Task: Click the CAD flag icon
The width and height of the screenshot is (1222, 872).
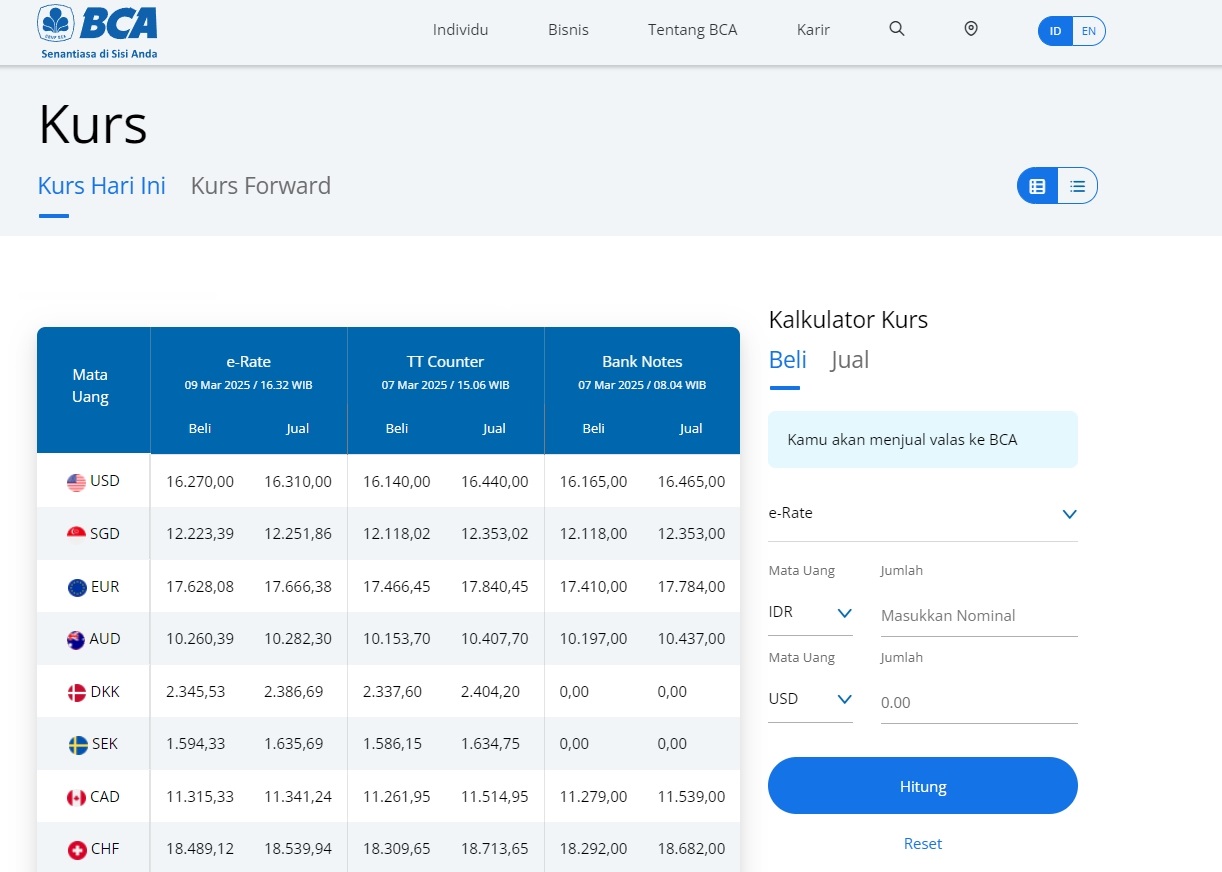Action: [x=76, y=797]
